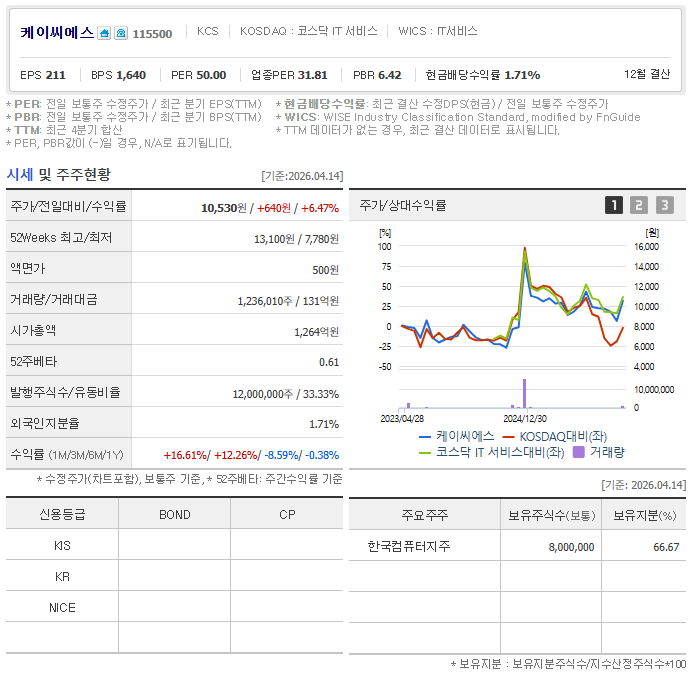Switch chart to tab 2

pyautogui.click(x=639, y=206)
